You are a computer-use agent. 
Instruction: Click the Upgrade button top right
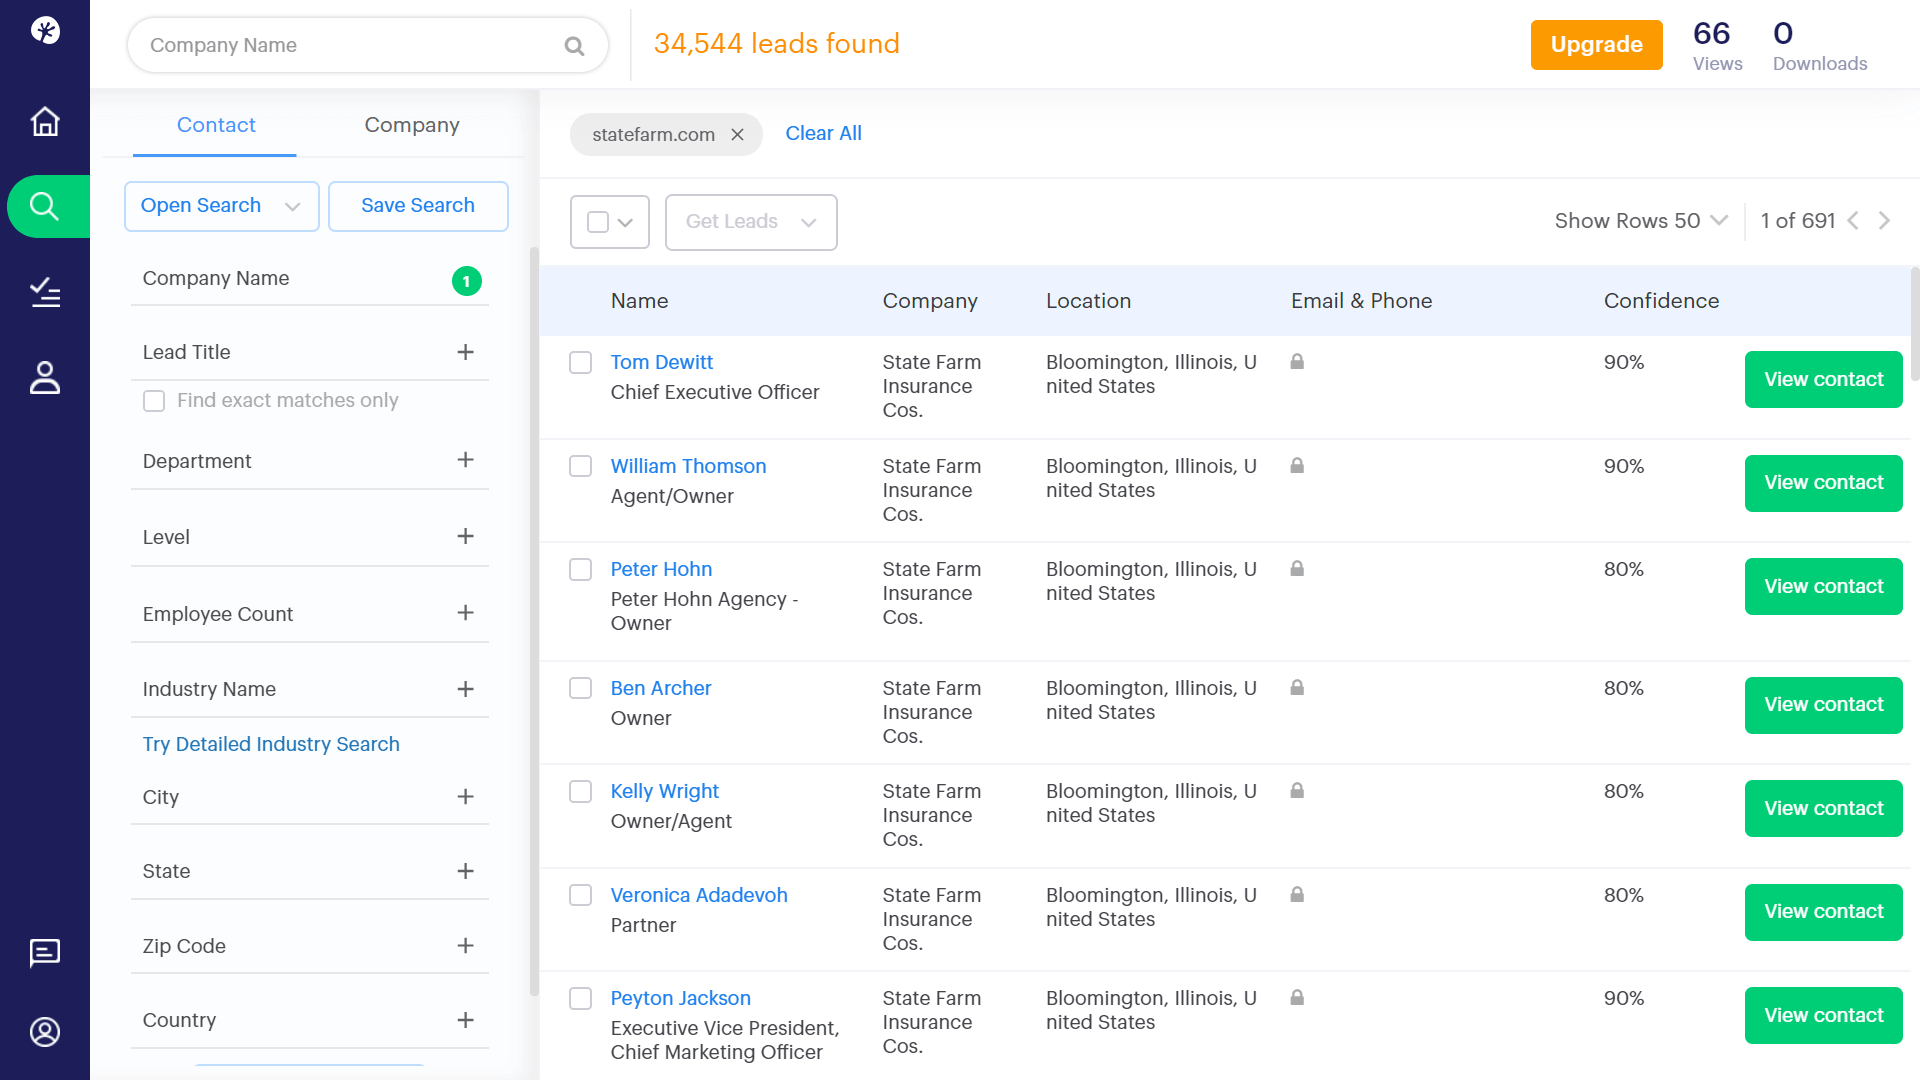[x=1596, y=44]
